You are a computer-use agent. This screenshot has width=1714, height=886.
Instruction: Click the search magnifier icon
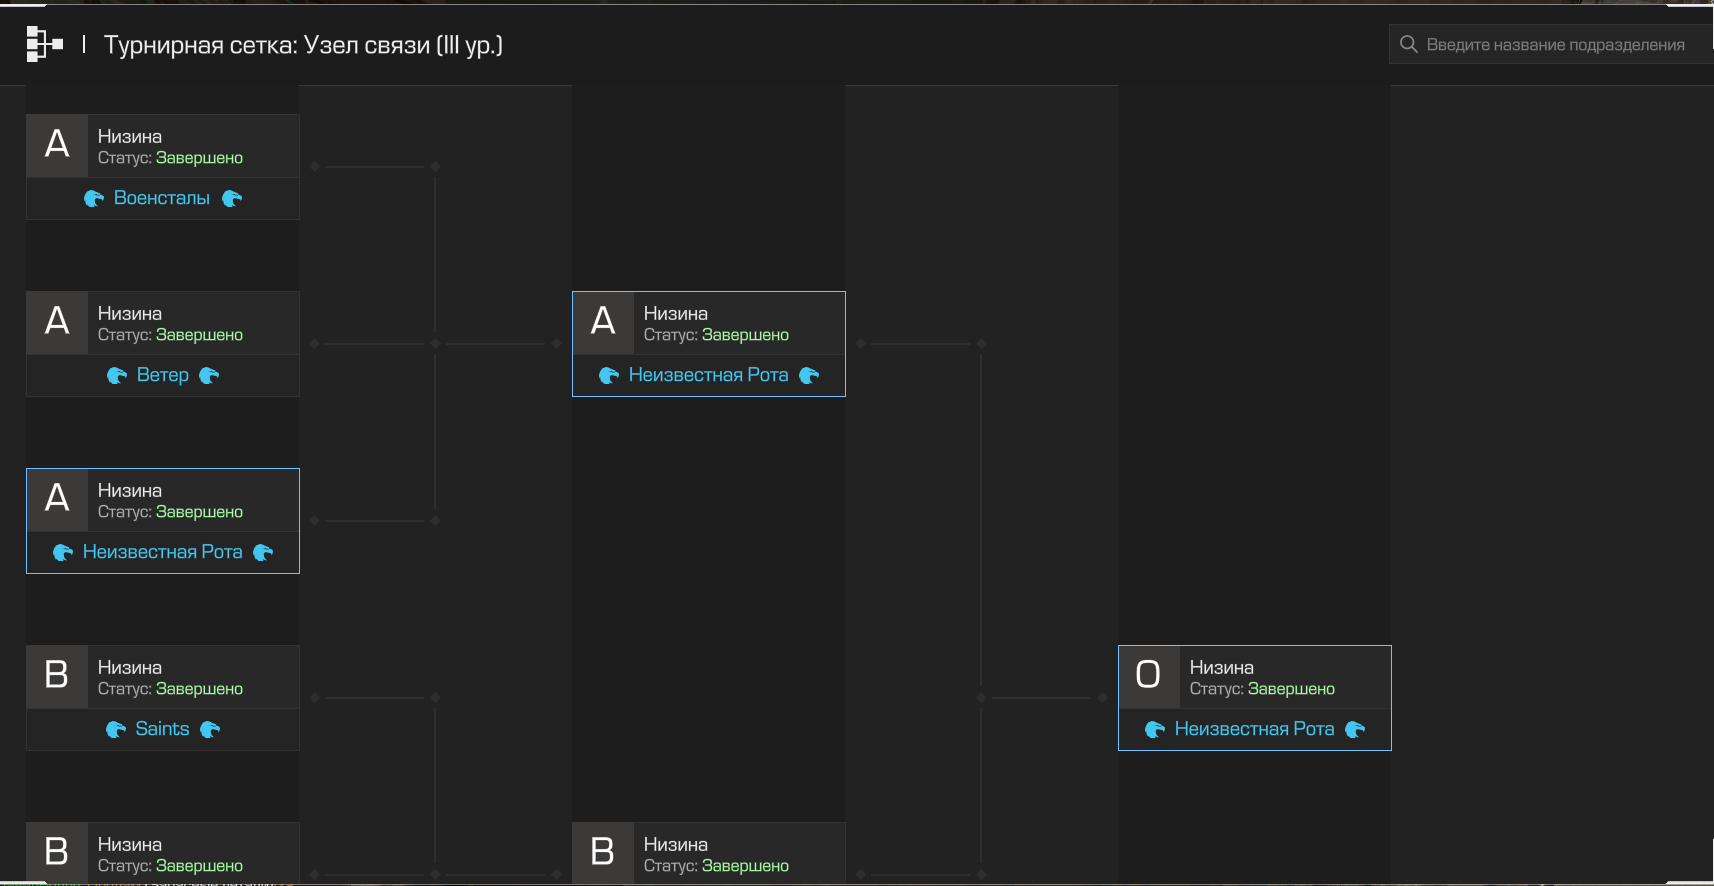pos(1408,44)
